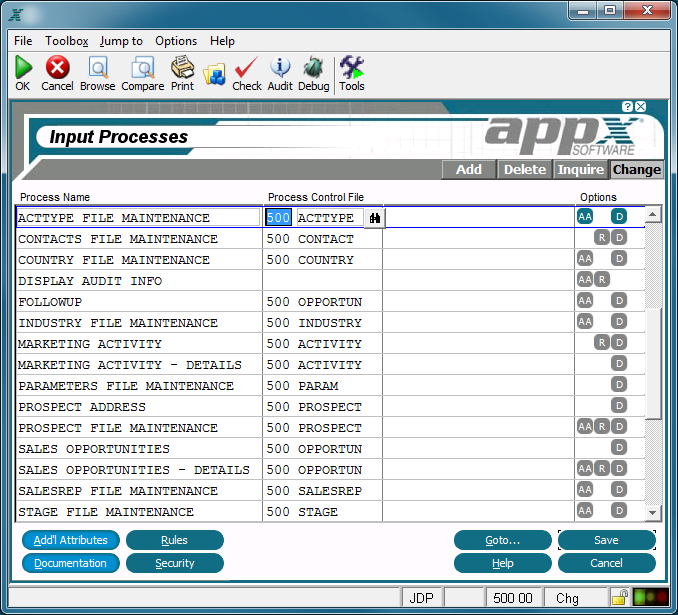Click the ACTTYPE FILE MAINTENANCE name field
Screen dimensions: 678x615
click(x=138, y=218)
